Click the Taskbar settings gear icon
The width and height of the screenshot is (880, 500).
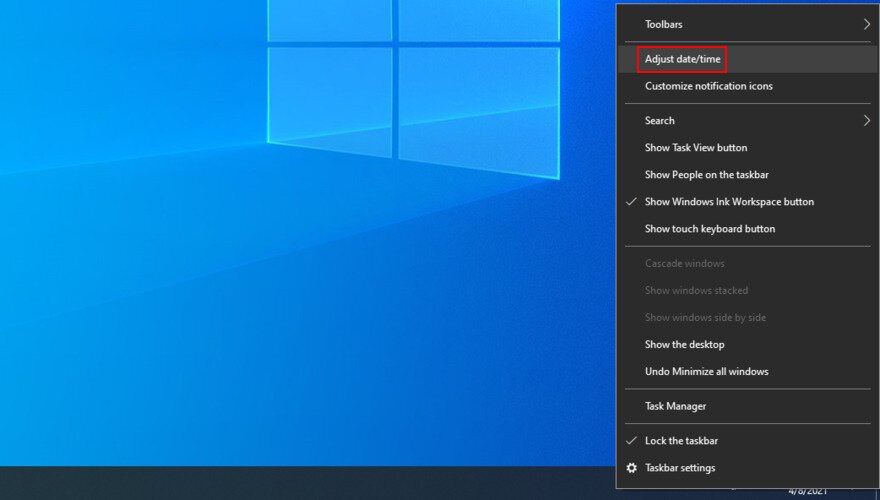(631, 468)
